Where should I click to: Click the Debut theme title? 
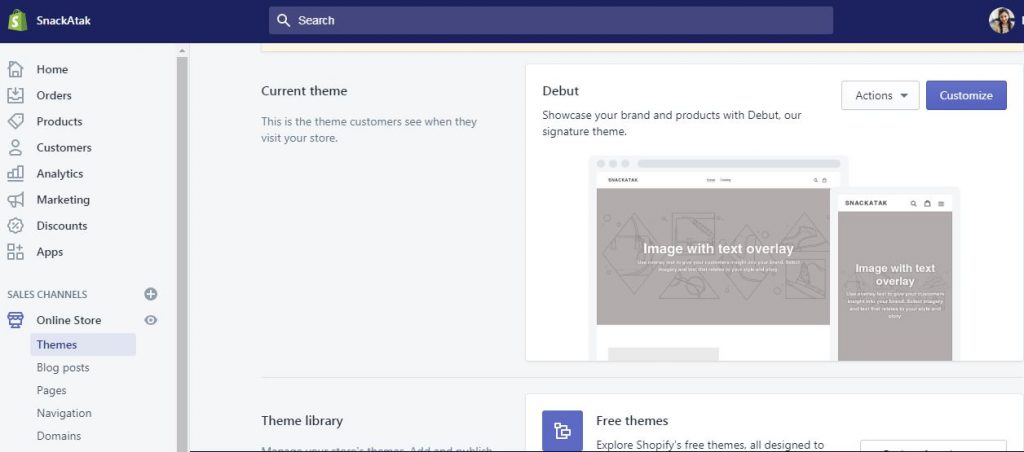pyautogui.click(x=560, y=91)
